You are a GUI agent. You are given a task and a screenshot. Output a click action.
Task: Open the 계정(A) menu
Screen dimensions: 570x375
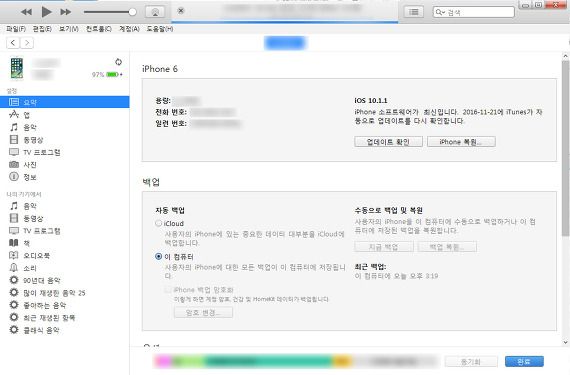point(129,29)
